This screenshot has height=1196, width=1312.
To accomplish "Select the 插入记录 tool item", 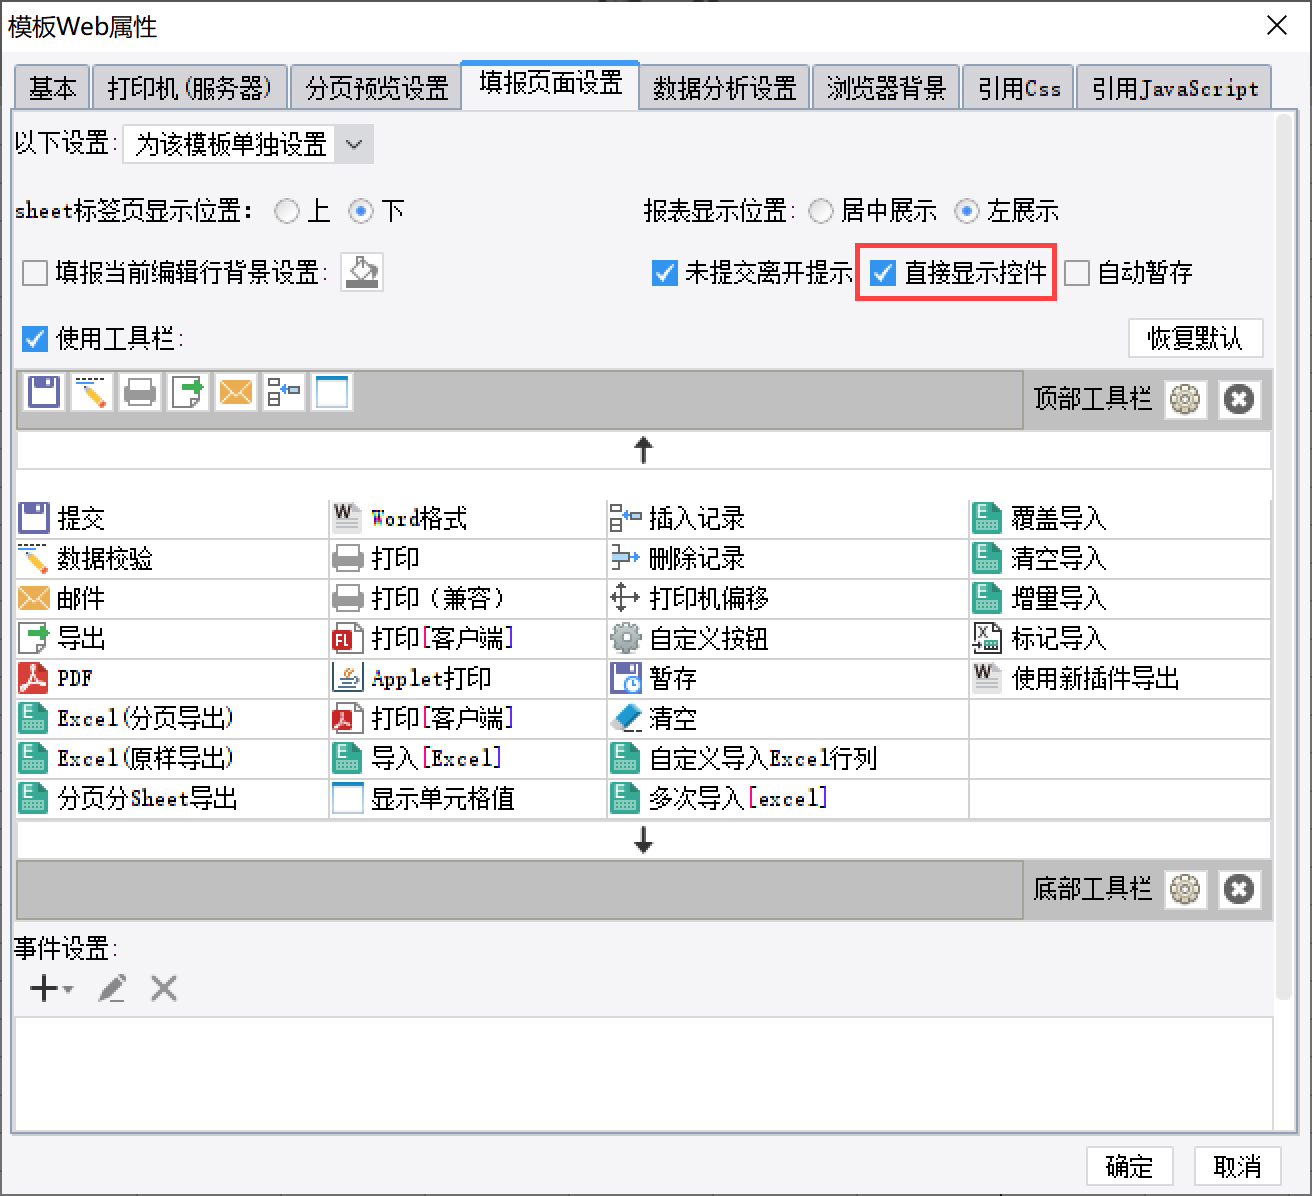I will coord(788,518).
